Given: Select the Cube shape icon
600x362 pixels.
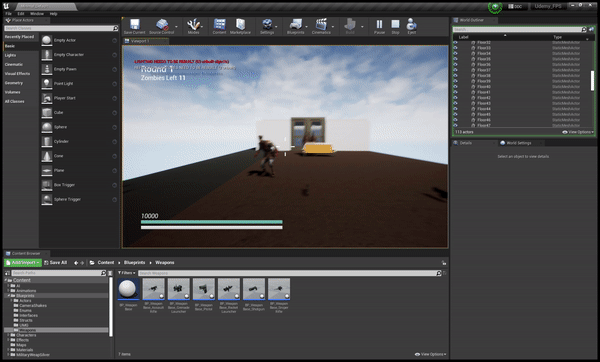Looking at the screenshot, I should click(47, 113).
